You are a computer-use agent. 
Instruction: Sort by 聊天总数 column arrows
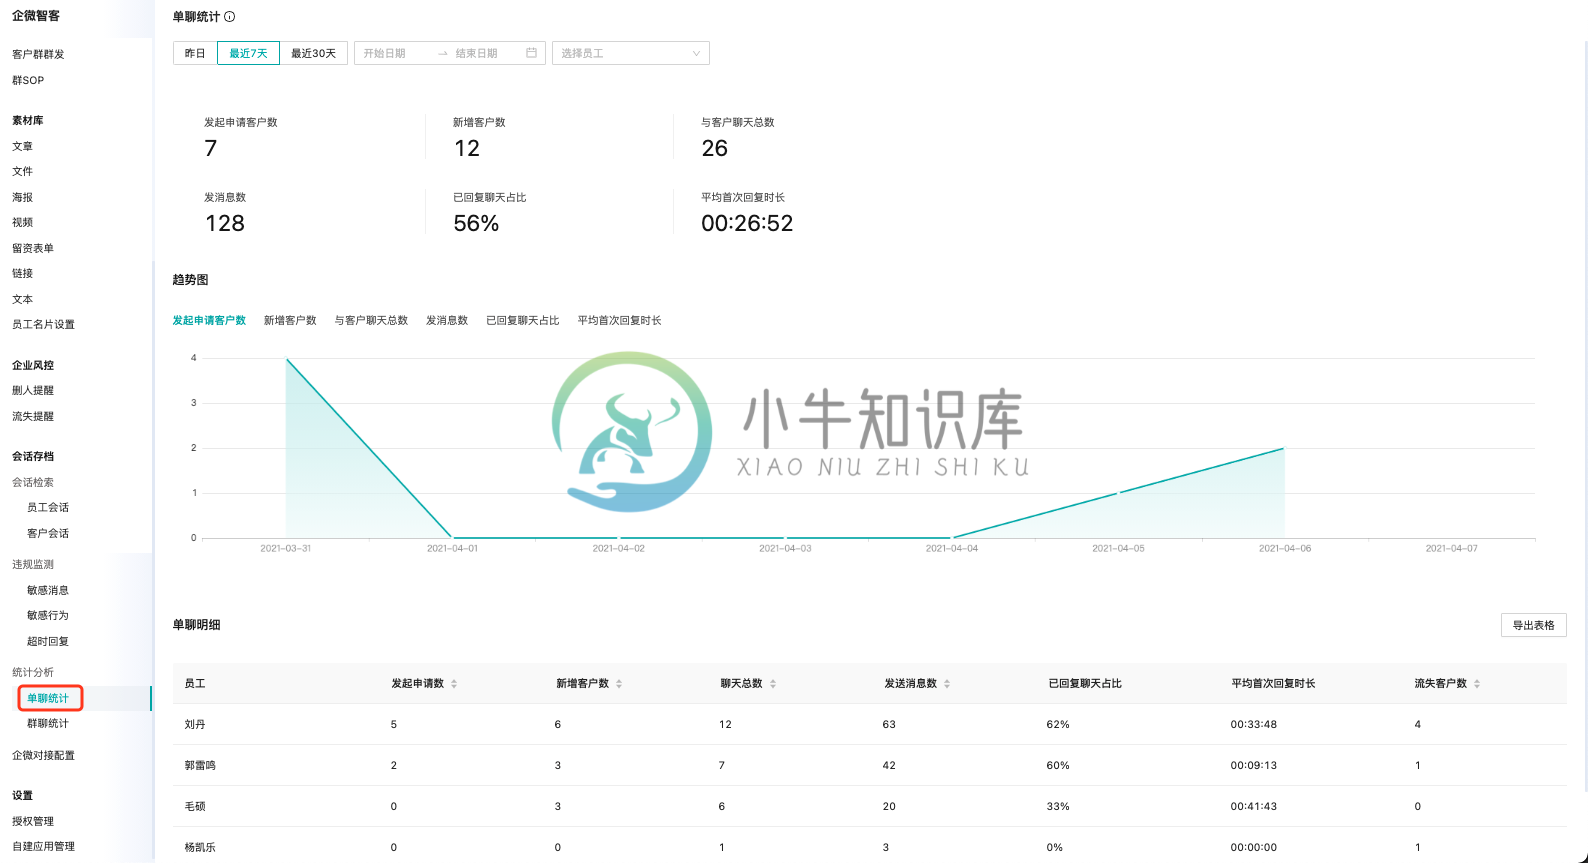tap(773, 684)
